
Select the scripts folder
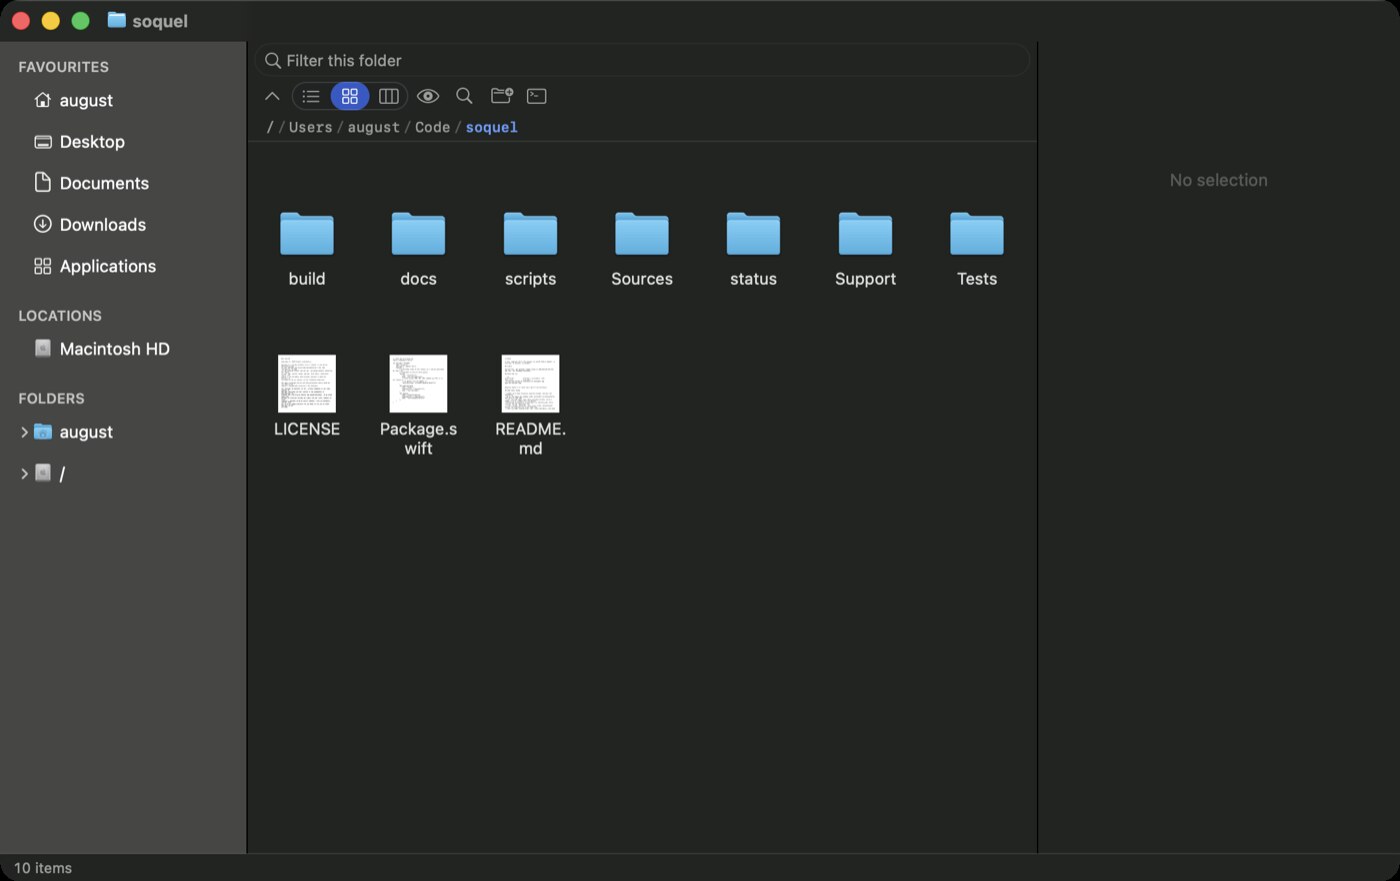[x=530, y=249]
